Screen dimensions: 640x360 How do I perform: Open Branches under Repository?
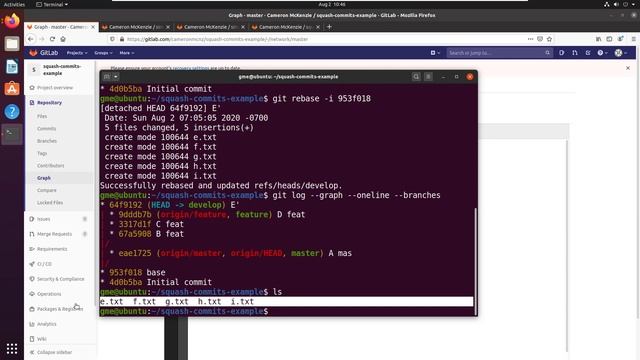coord(47,141)
